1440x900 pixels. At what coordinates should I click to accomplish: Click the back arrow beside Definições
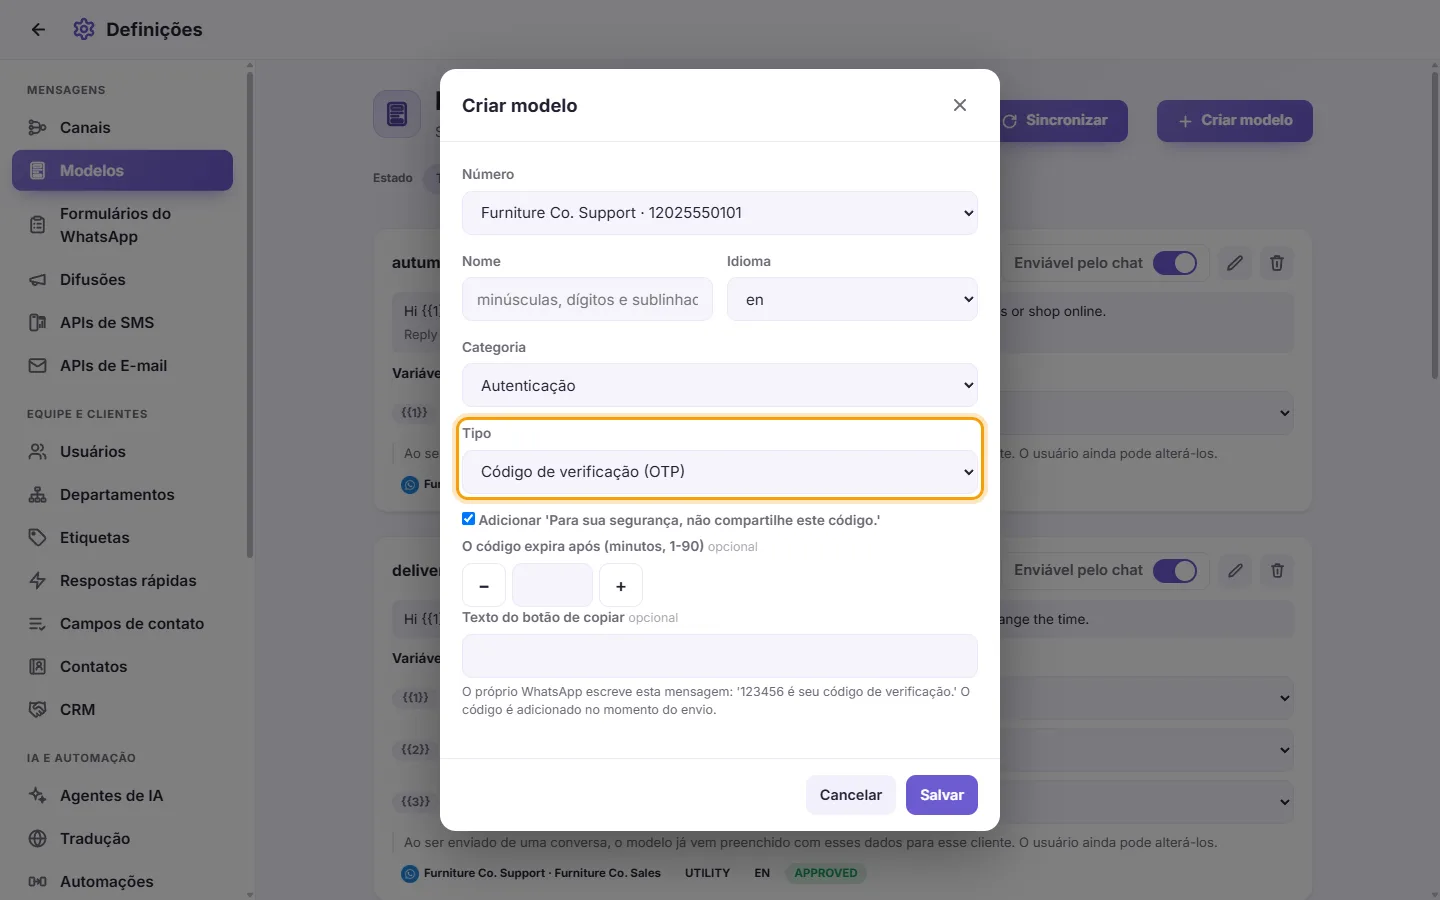tap(38, 30)
